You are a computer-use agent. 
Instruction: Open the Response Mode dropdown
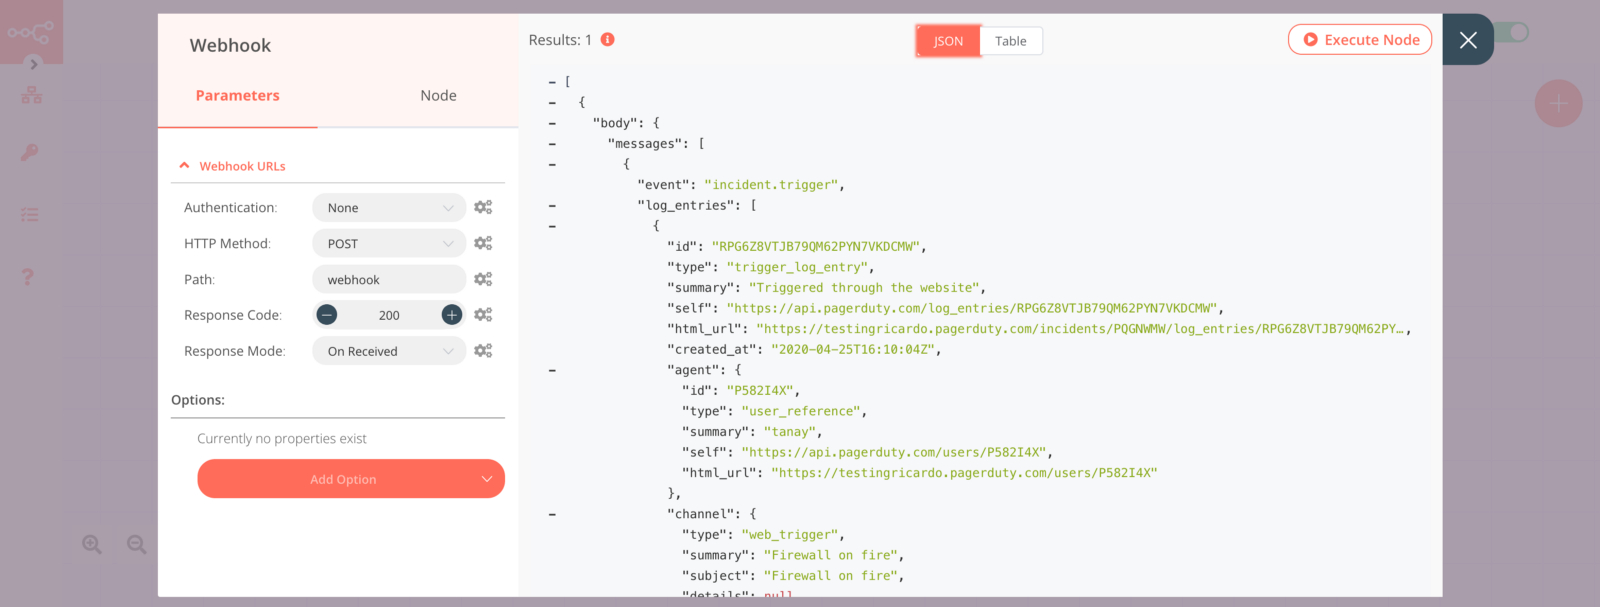click(x=389, y=351)
